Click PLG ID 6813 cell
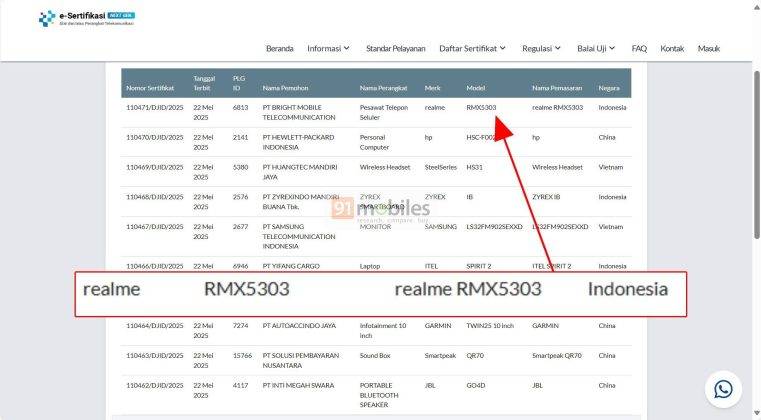Screen dimensions: 761x420 click(240, 108)
